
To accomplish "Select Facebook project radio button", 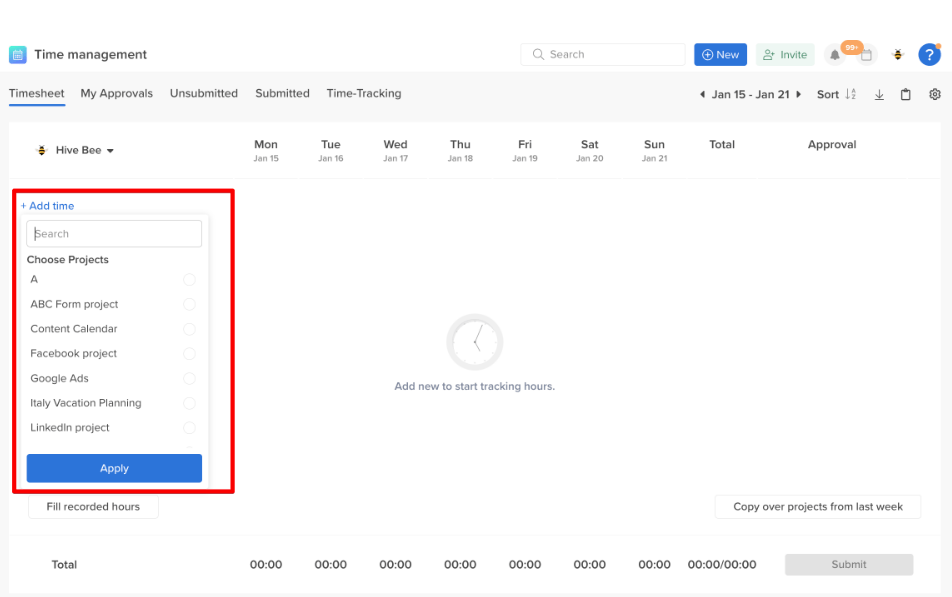I will 189,353.
